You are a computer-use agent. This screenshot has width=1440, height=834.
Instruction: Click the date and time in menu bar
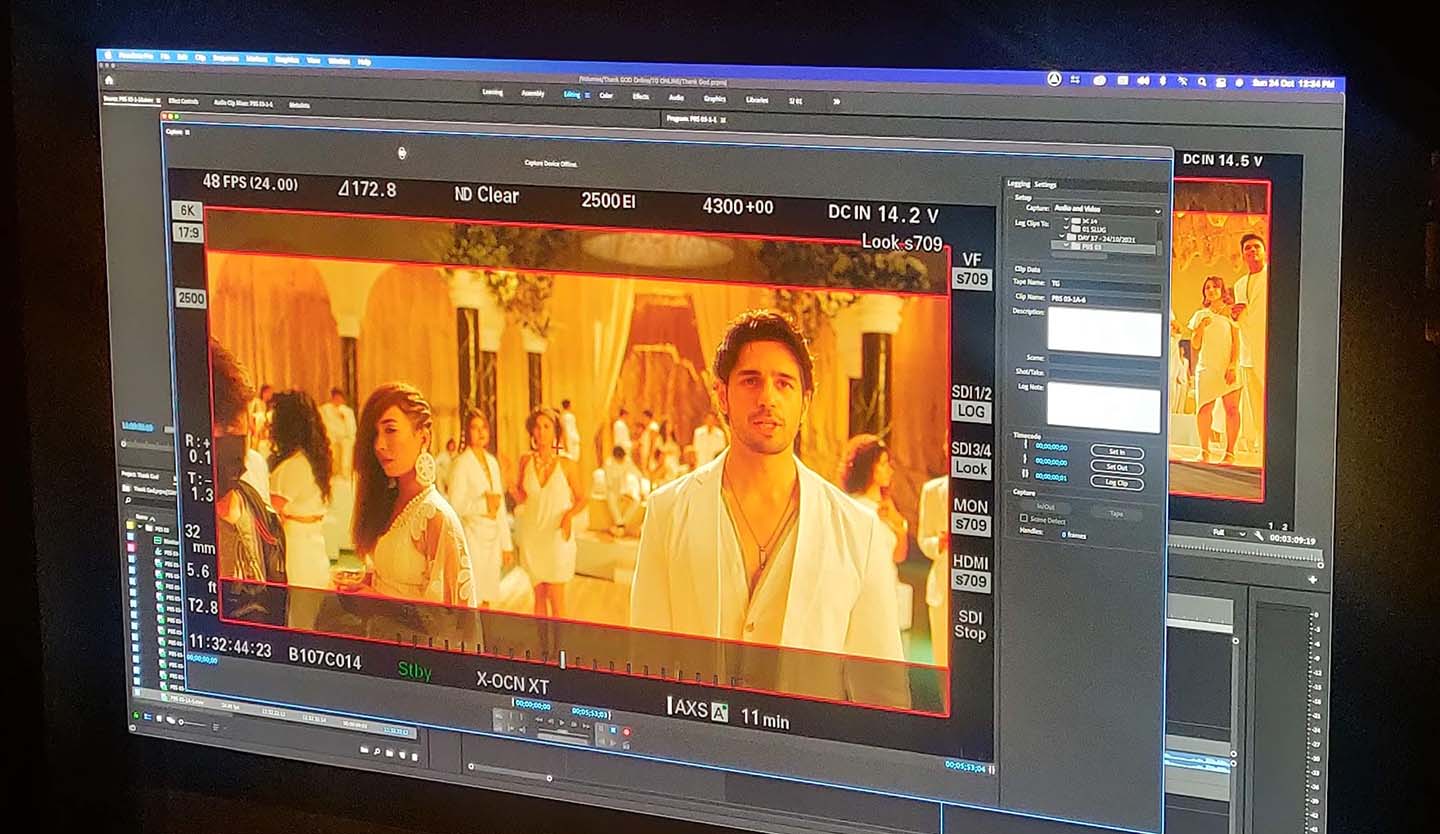(x=1293, y=83)
